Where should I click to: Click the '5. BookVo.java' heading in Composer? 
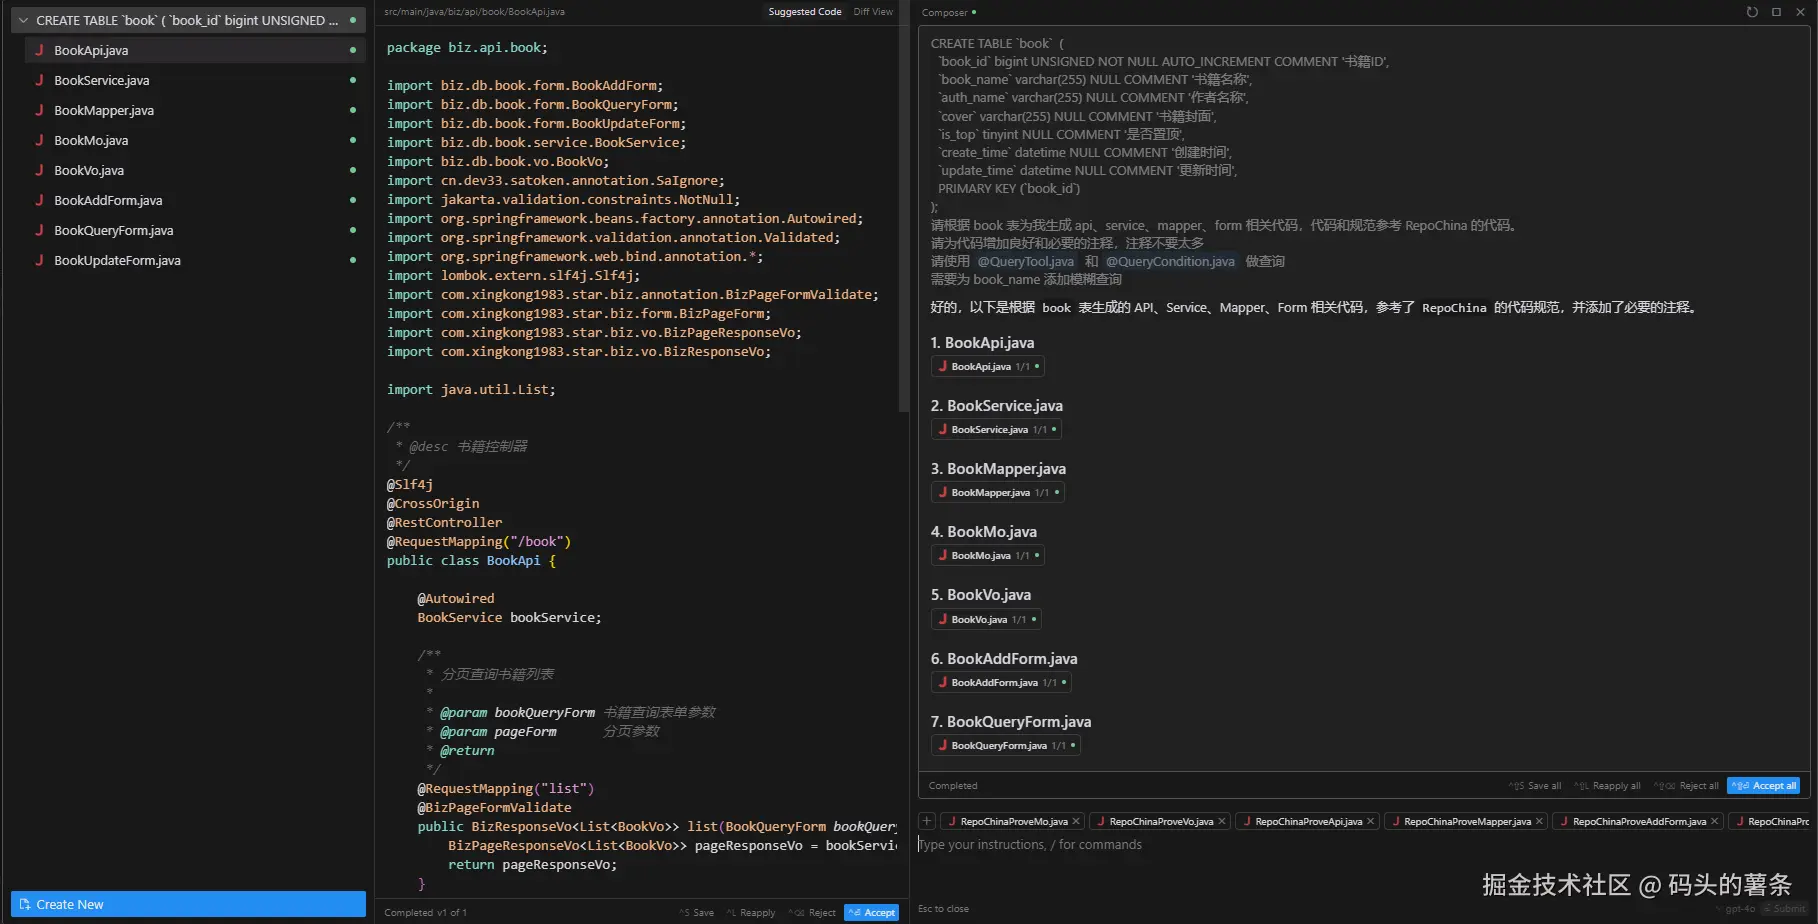tap(980, 595)
